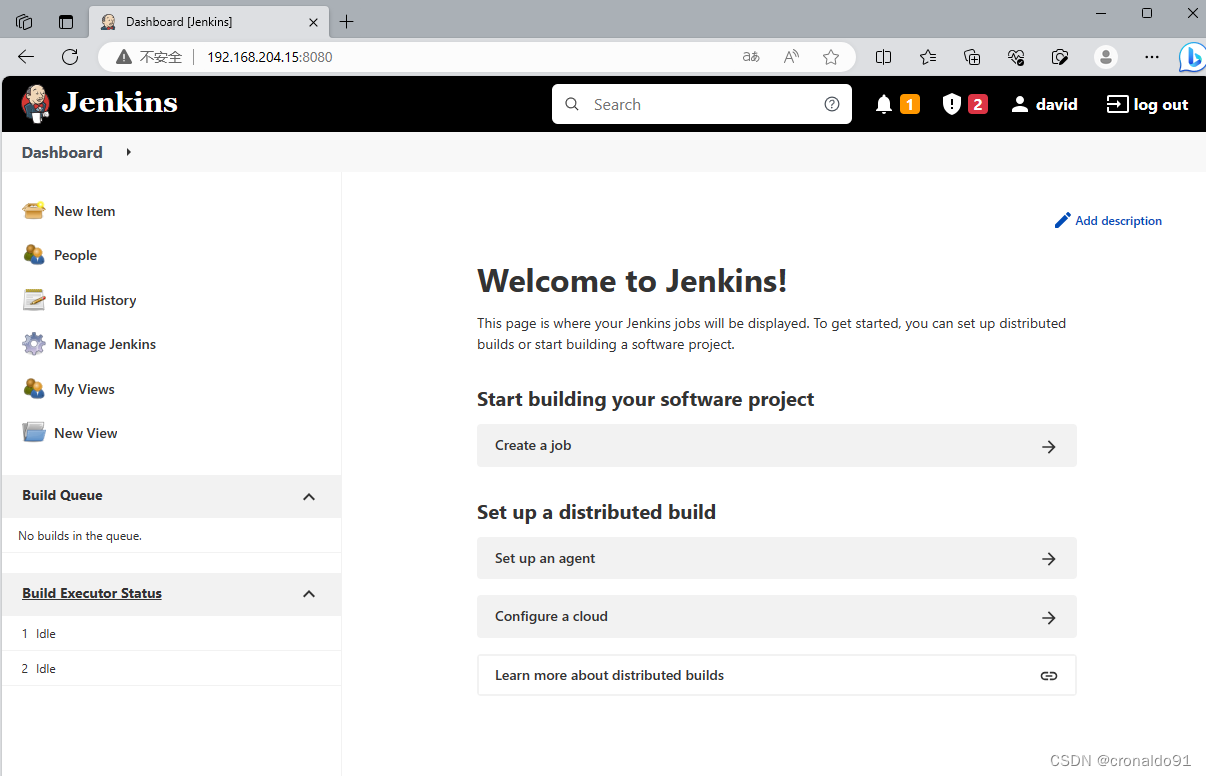
Task: Click the link icon on Learn more row
Action: tap(1049, 676)
